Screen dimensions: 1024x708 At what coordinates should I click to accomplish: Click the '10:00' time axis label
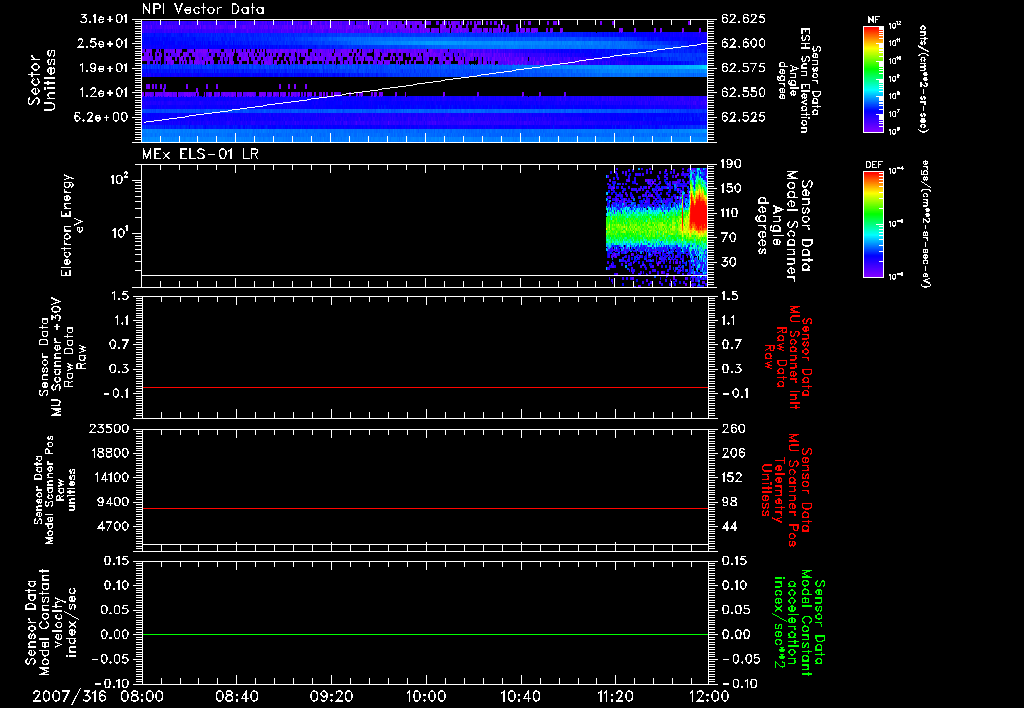[x=426, y=696]
